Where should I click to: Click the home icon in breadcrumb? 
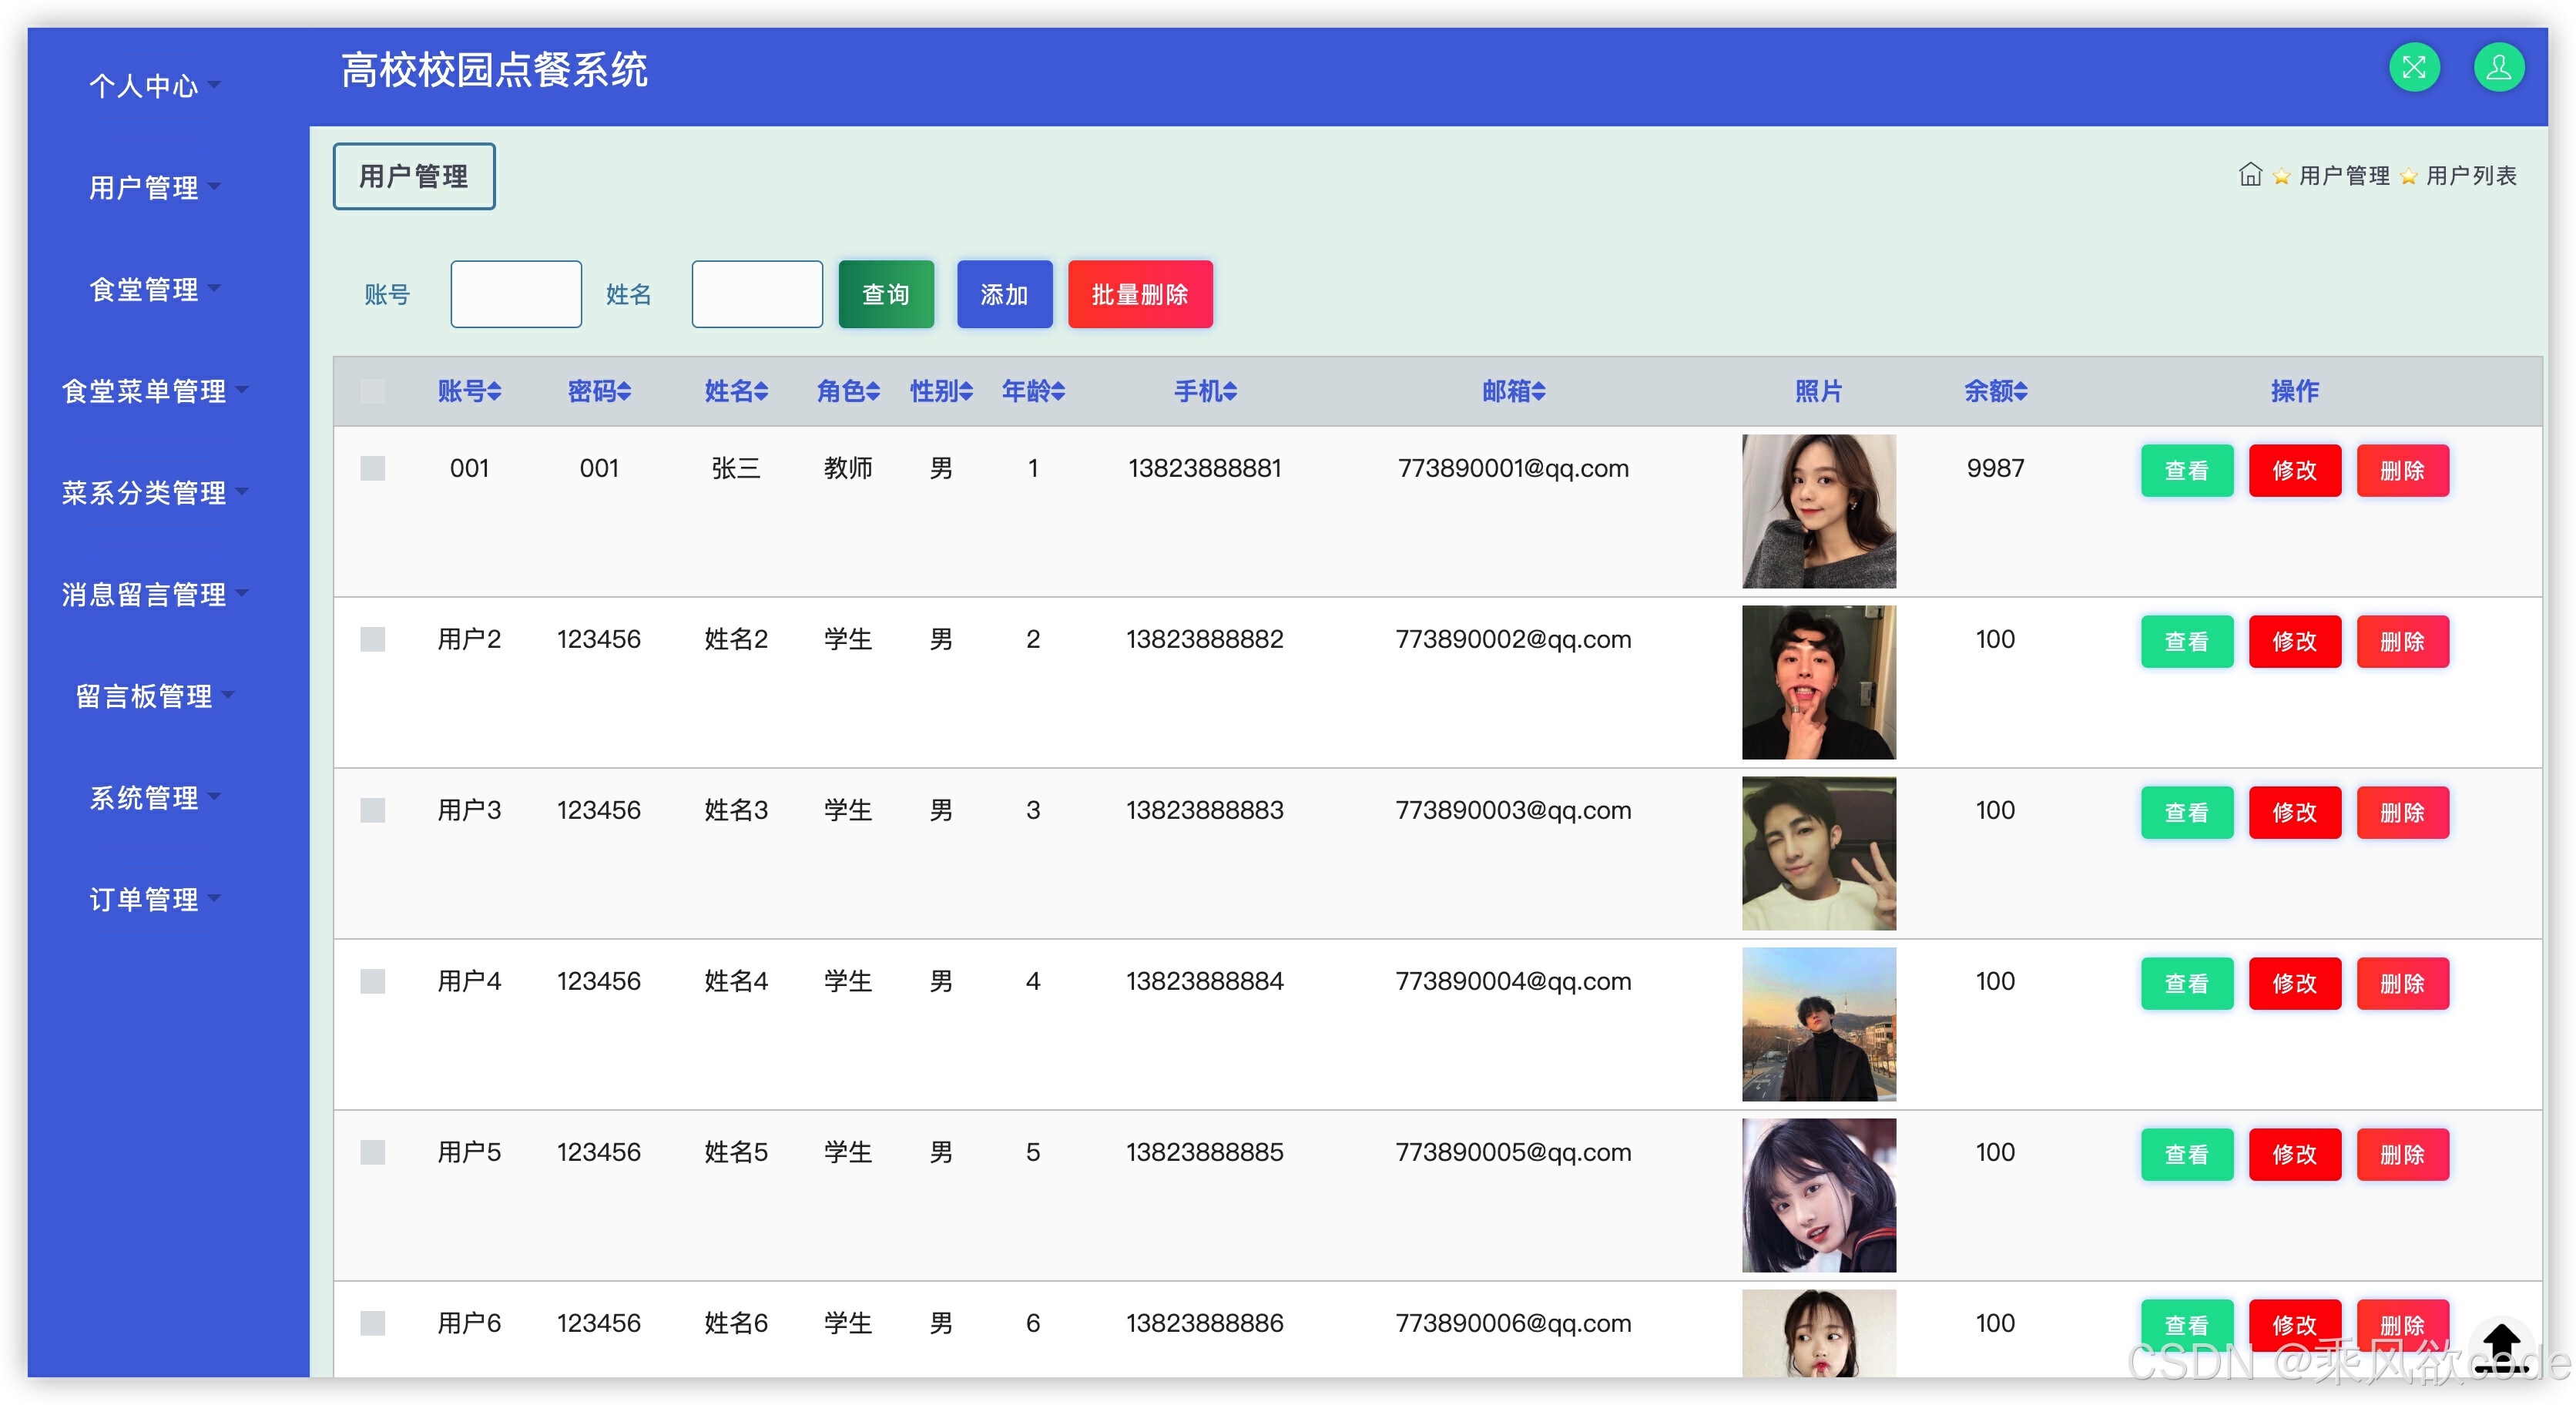pos(2249,175)
